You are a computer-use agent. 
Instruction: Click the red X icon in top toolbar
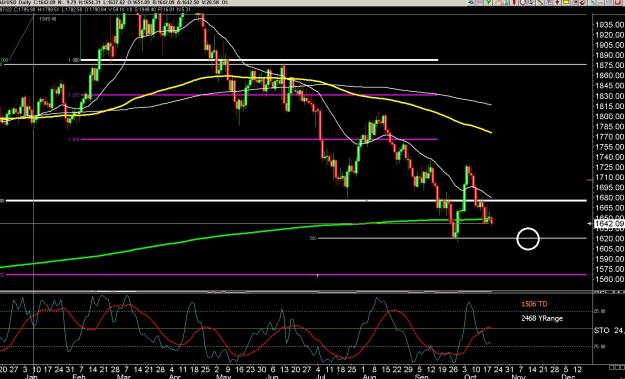pos(616,2)
